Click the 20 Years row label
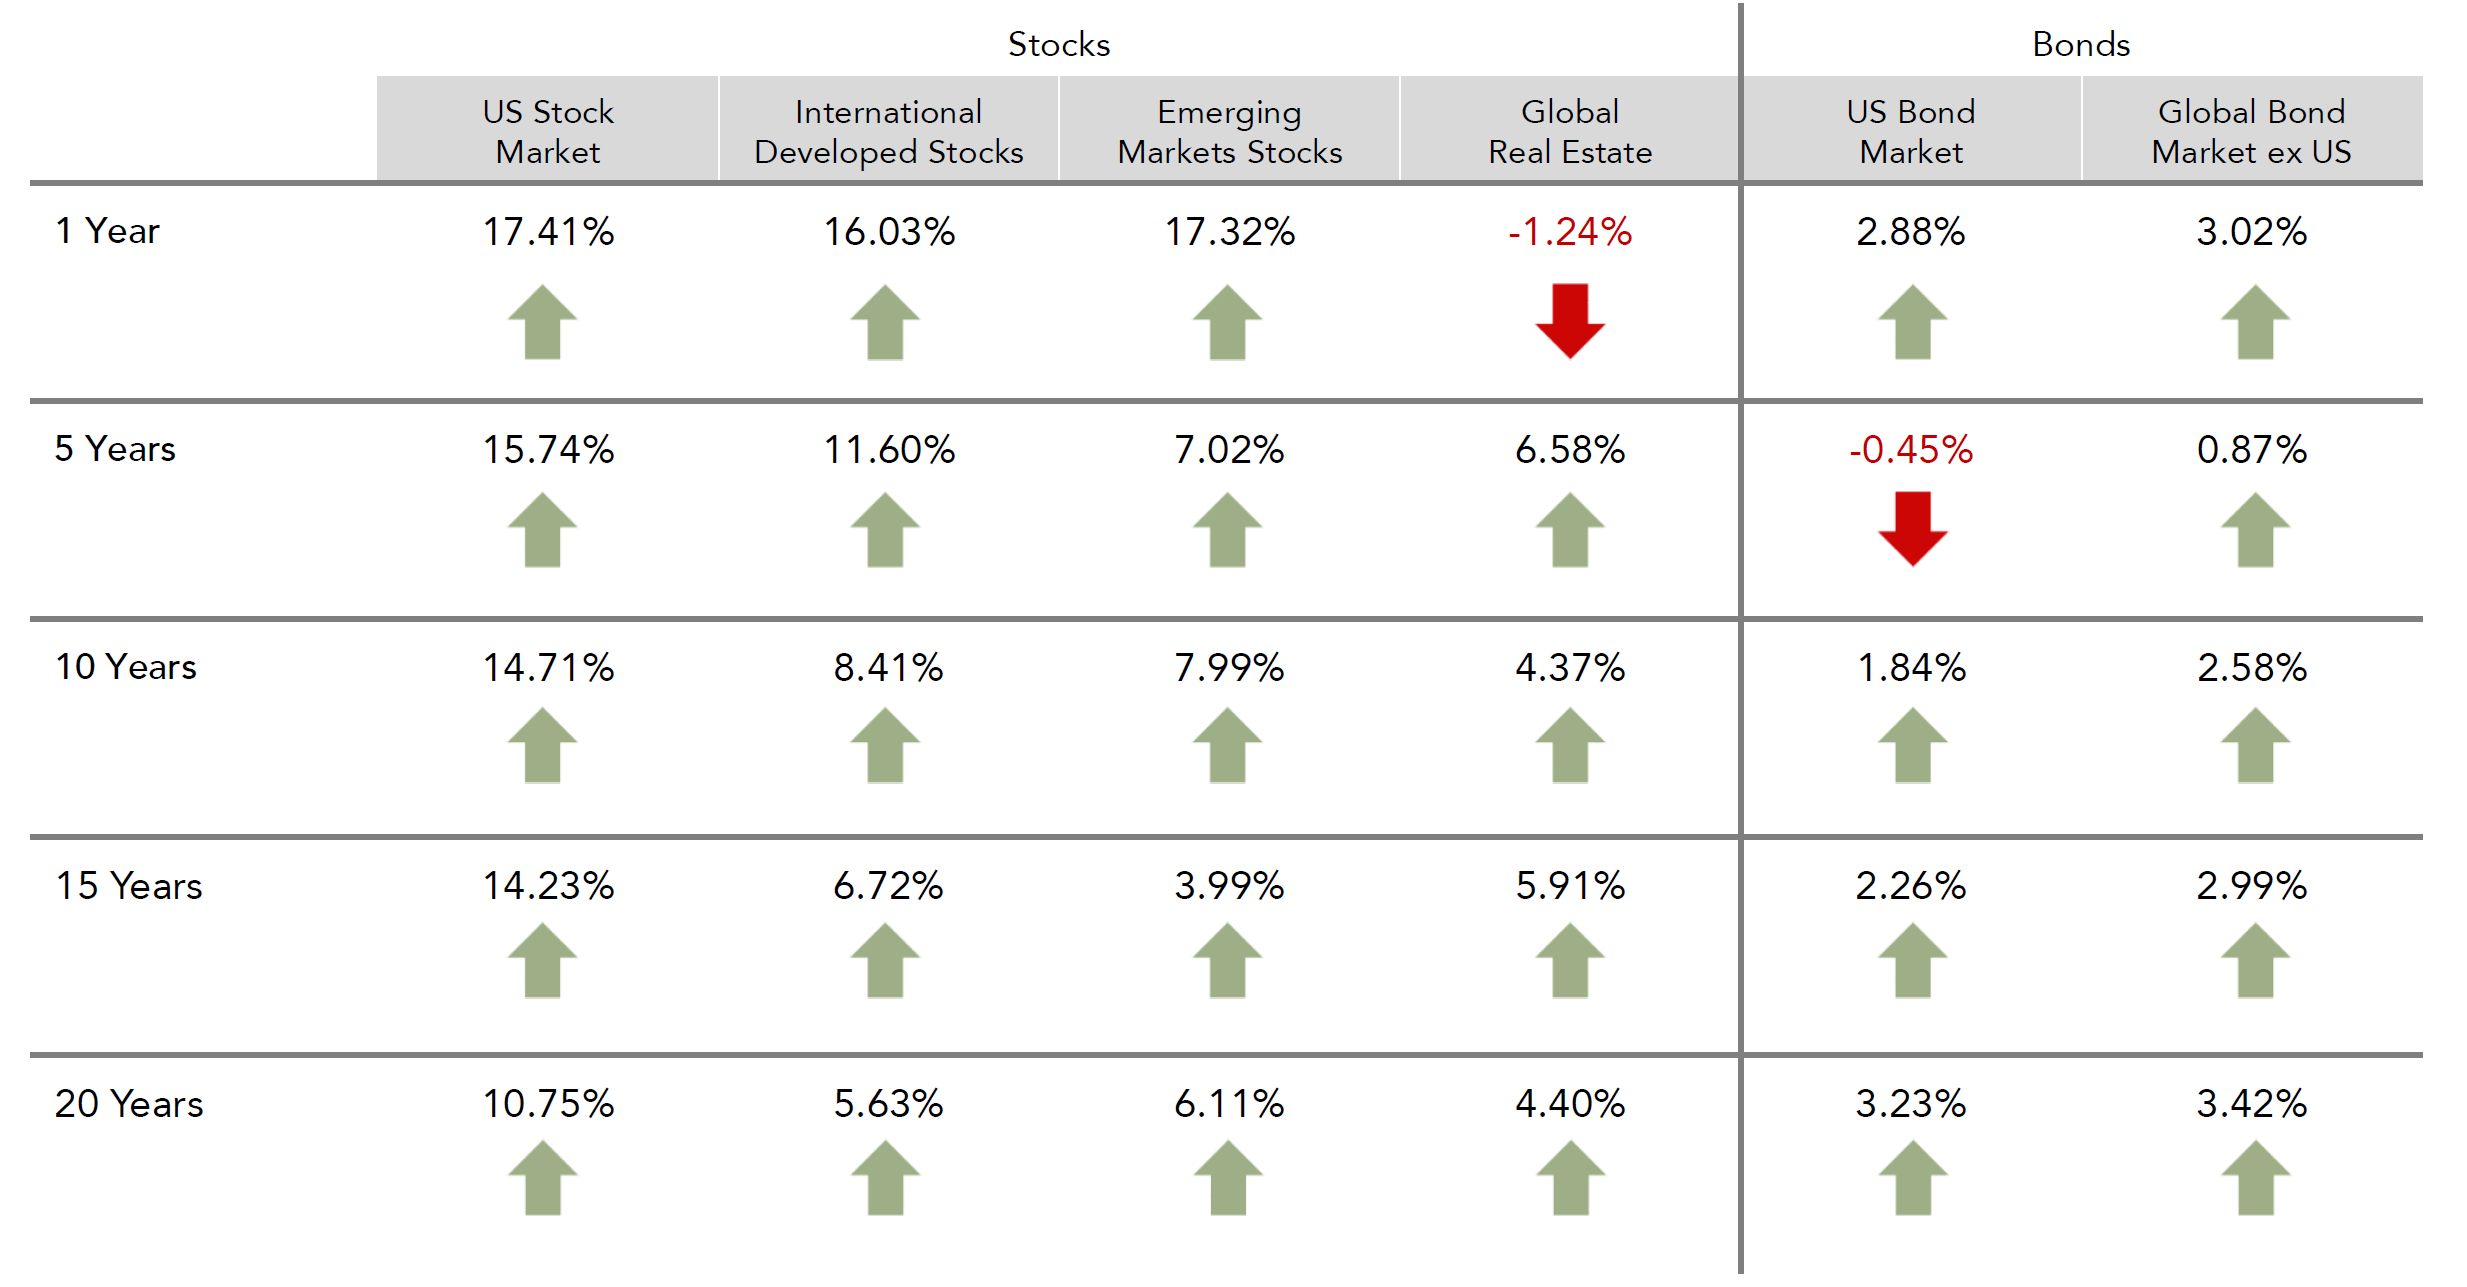Image resolution: width=2467 pixels, height=1287 pixels. click(129, 1104)
